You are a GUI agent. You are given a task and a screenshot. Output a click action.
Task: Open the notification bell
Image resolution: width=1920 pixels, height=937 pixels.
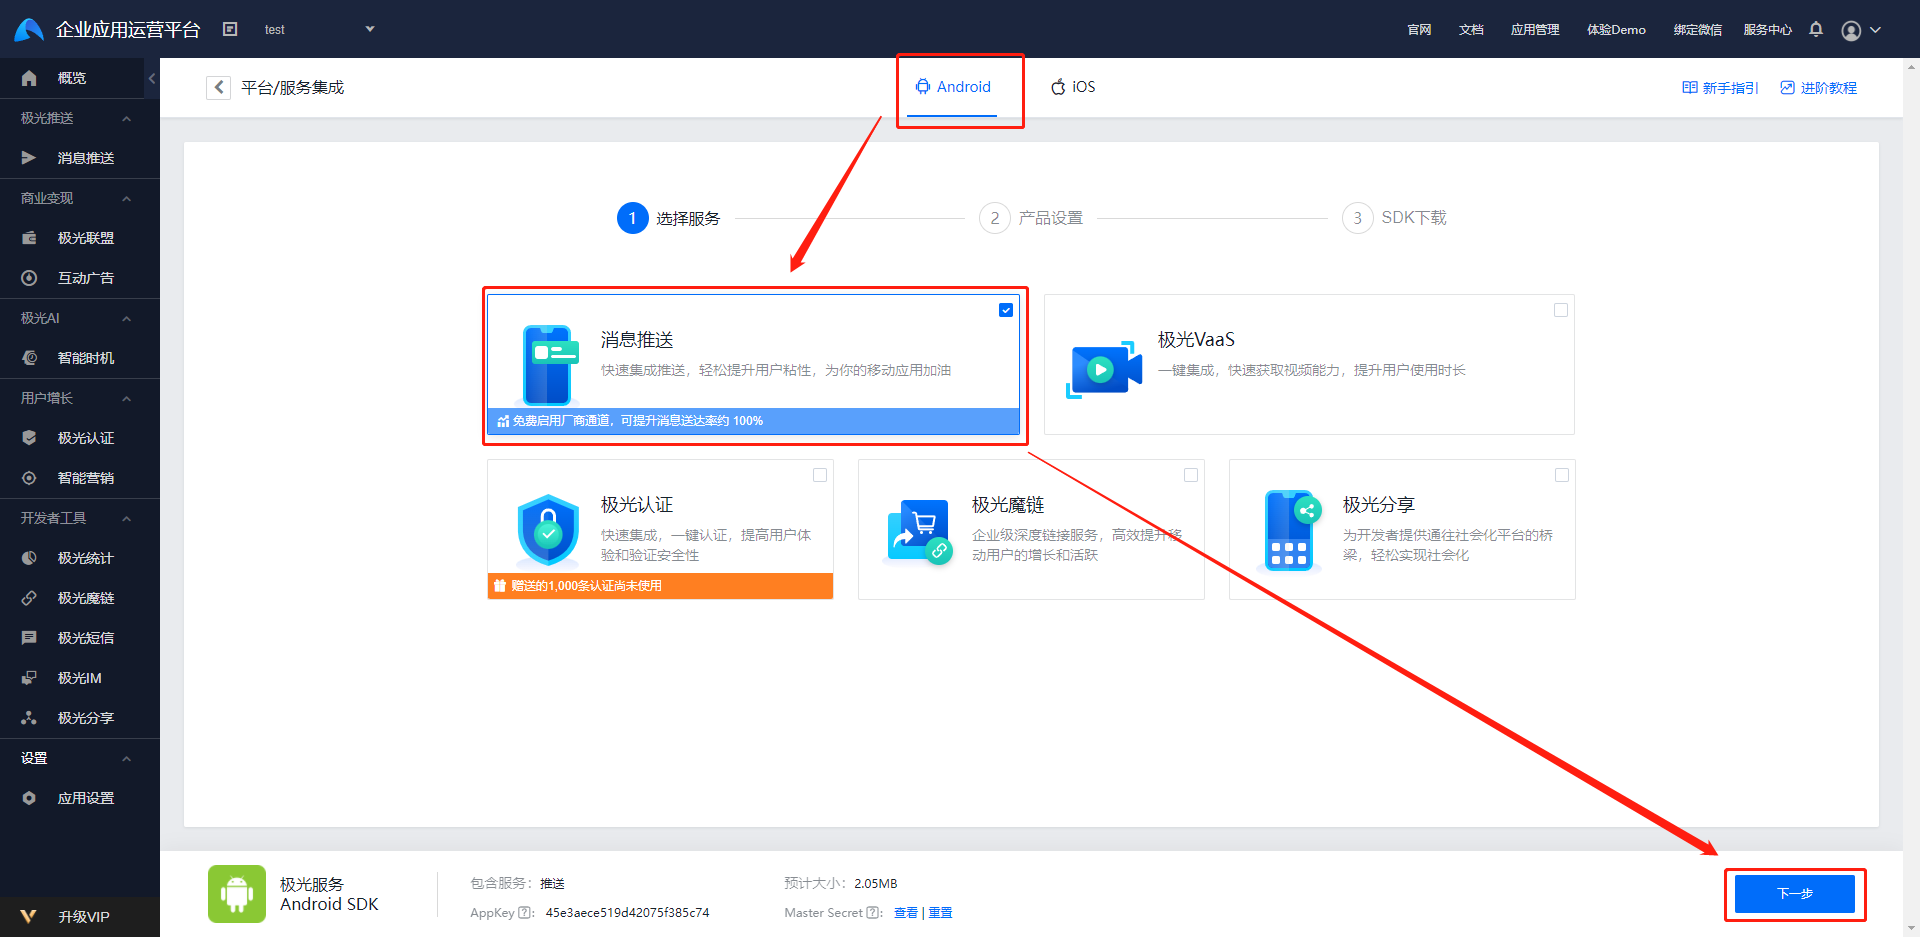tap(1816, 29)
